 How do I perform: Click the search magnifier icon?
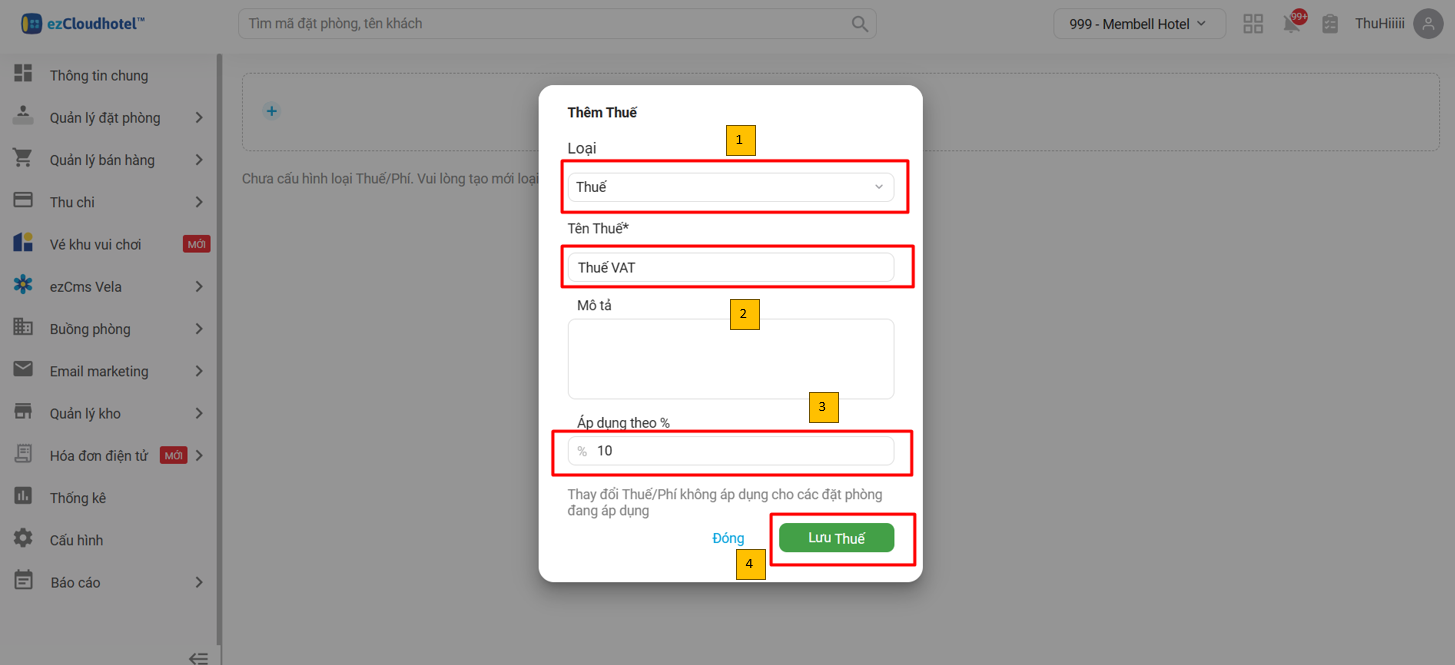pyautogui.click(x=859, y=24)
